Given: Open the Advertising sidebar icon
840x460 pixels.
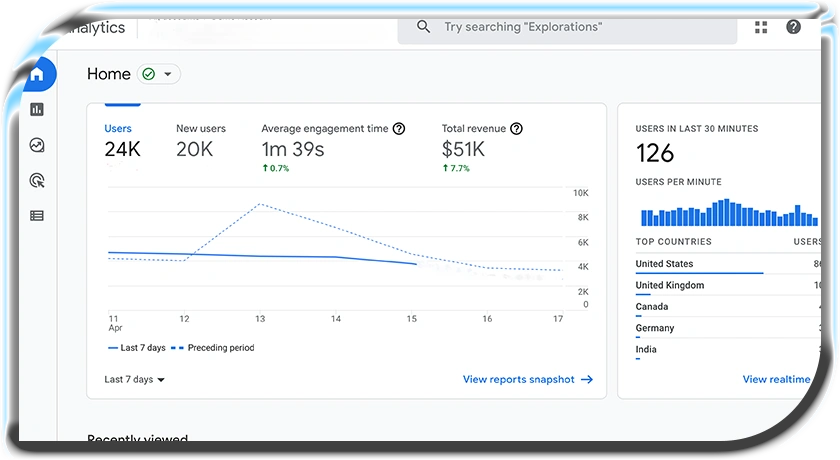Looking at the screenshot, I should [x=37, y=181].
